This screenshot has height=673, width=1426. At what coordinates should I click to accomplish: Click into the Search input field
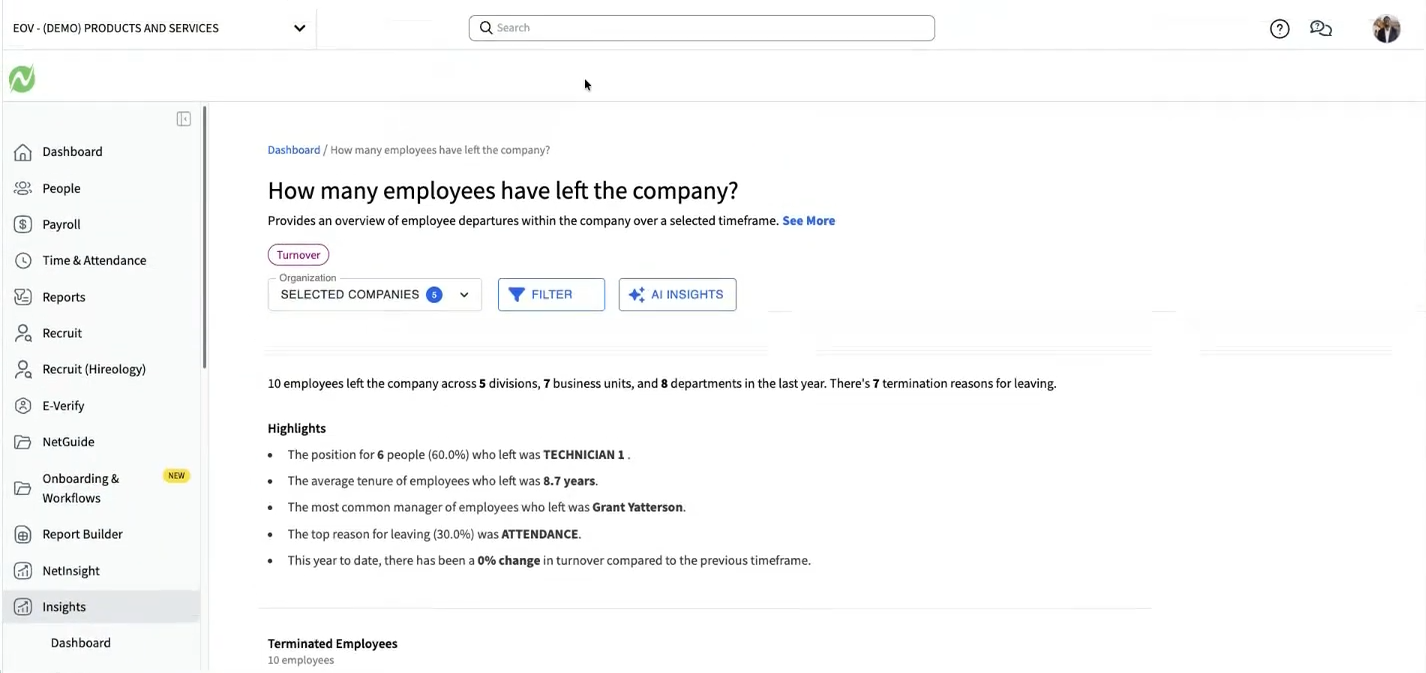coord(702,28)
